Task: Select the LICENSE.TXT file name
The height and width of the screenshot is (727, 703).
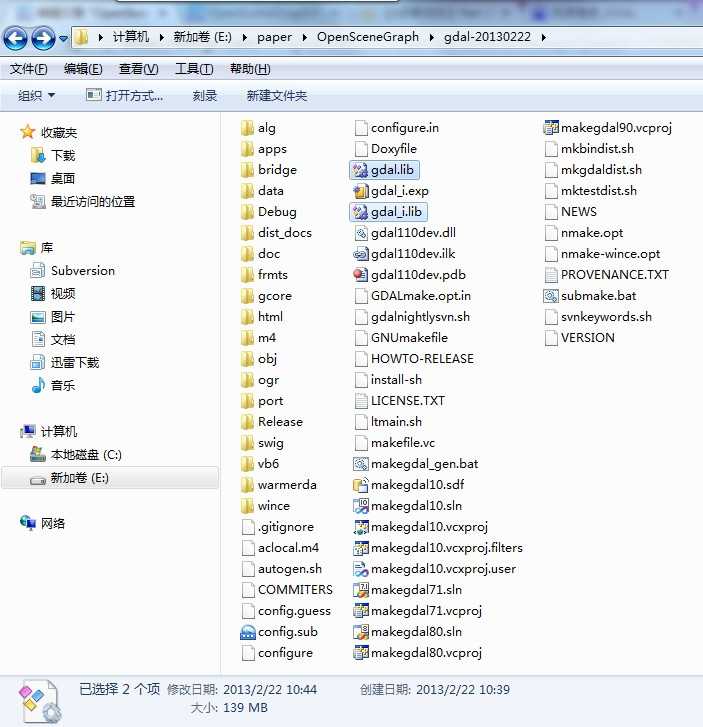Action: tap(408, 401)
